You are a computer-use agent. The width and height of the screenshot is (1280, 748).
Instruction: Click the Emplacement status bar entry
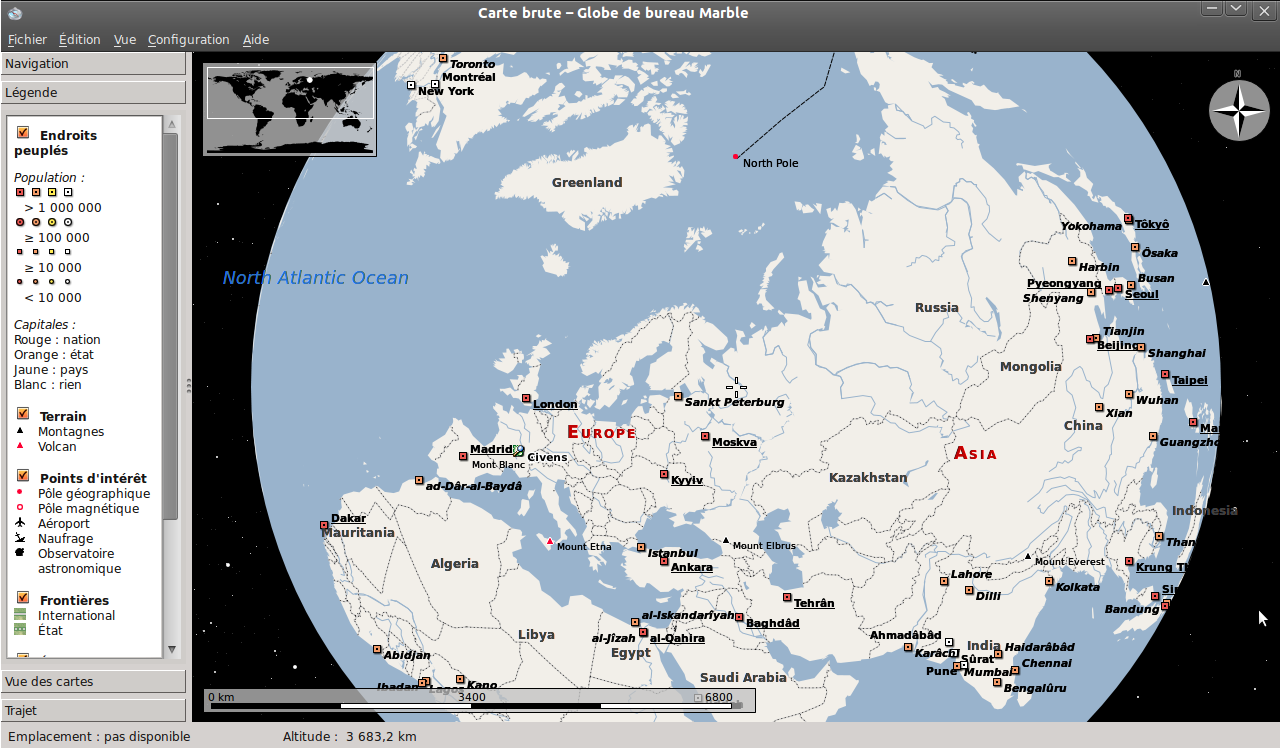[99, 737]
